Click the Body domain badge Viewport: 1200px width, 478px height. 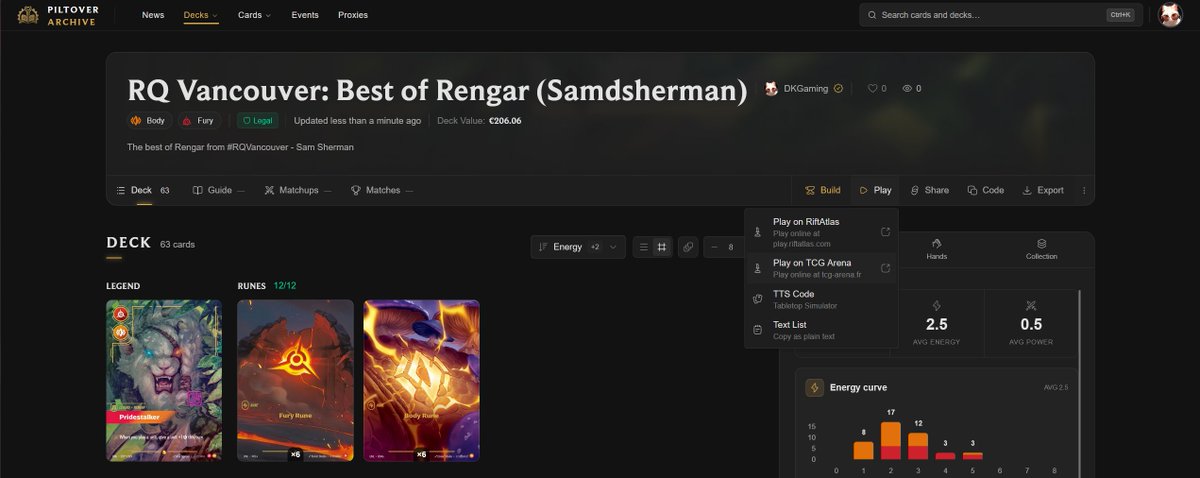coord(148,121)
